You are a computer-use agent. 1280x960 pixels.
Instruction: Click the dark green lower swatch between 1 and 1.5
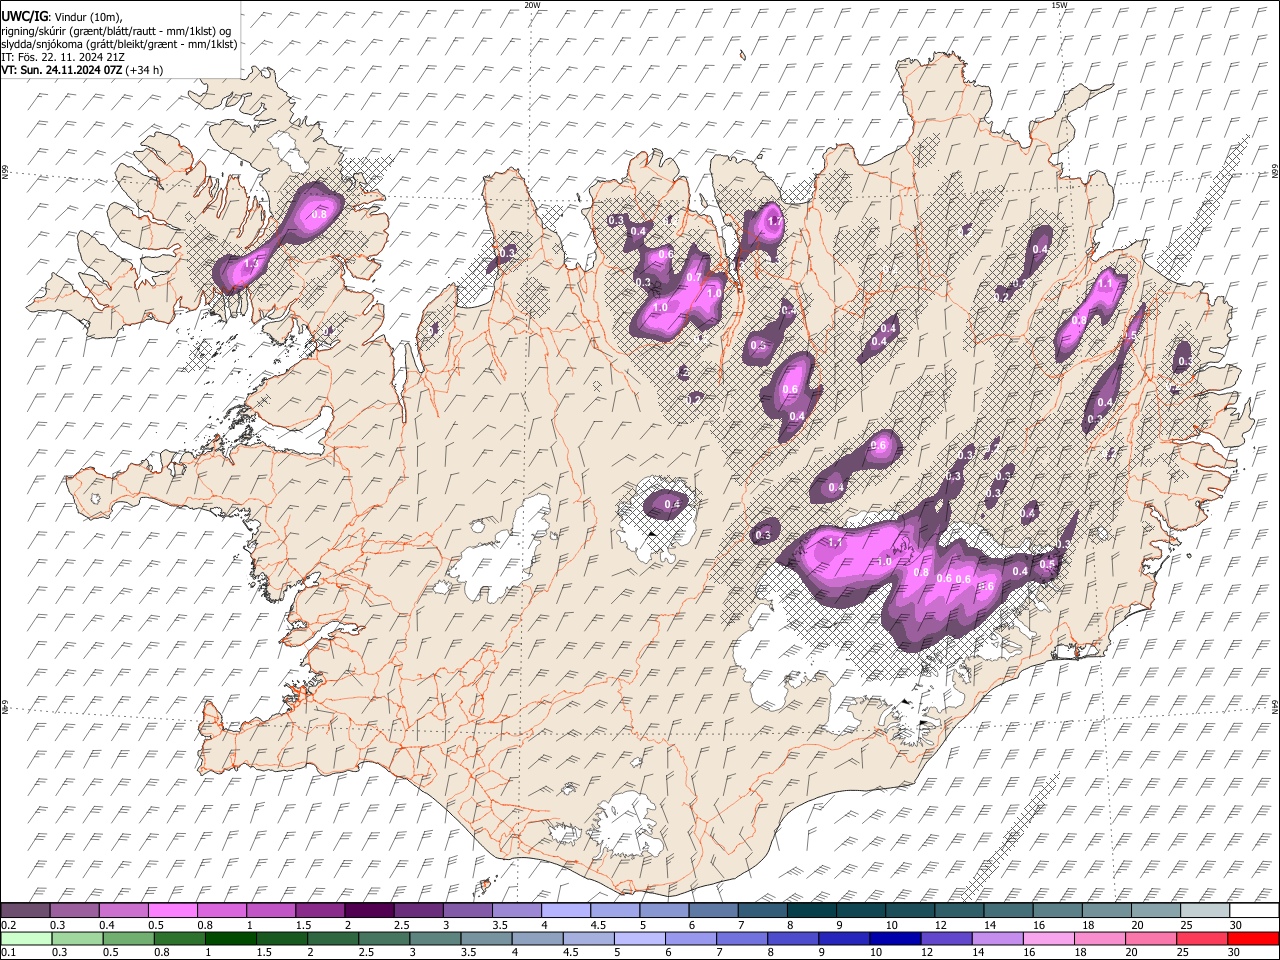click(x=231, y=938)
